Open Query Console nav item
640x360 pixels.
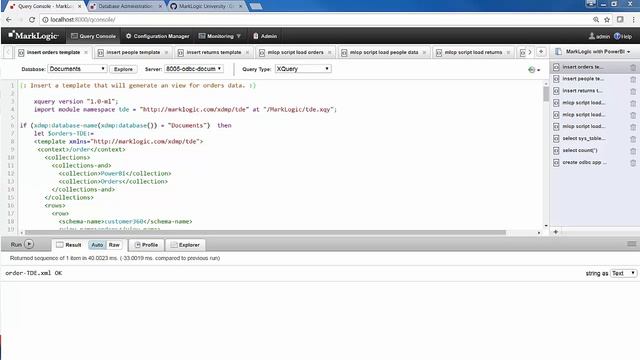(x=93, y=36)
